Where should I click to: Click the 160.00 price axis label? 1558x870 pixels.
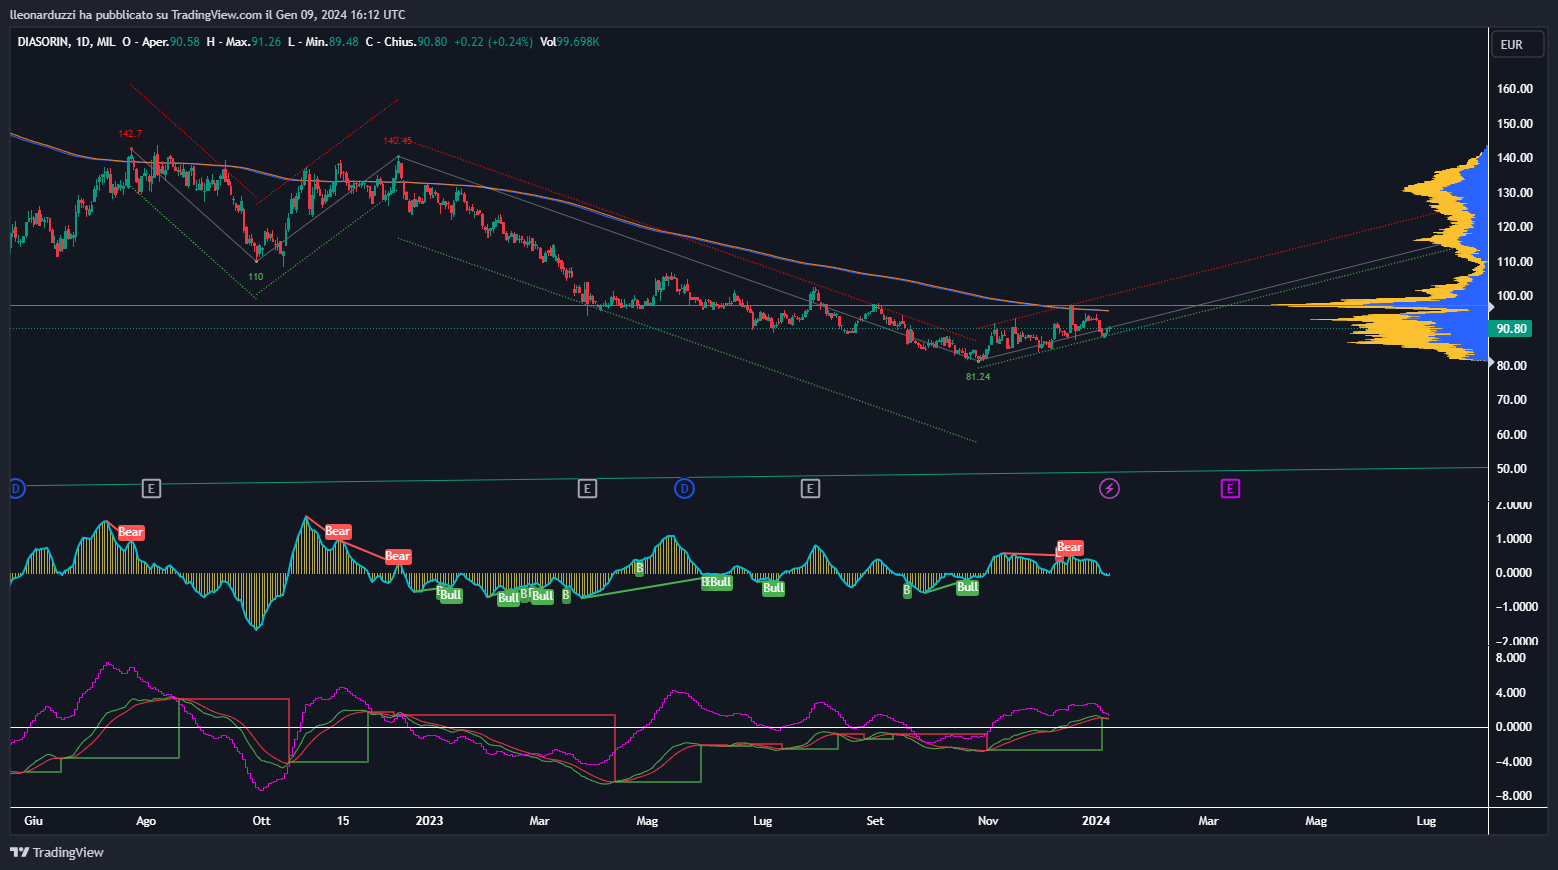[1514, 89]
